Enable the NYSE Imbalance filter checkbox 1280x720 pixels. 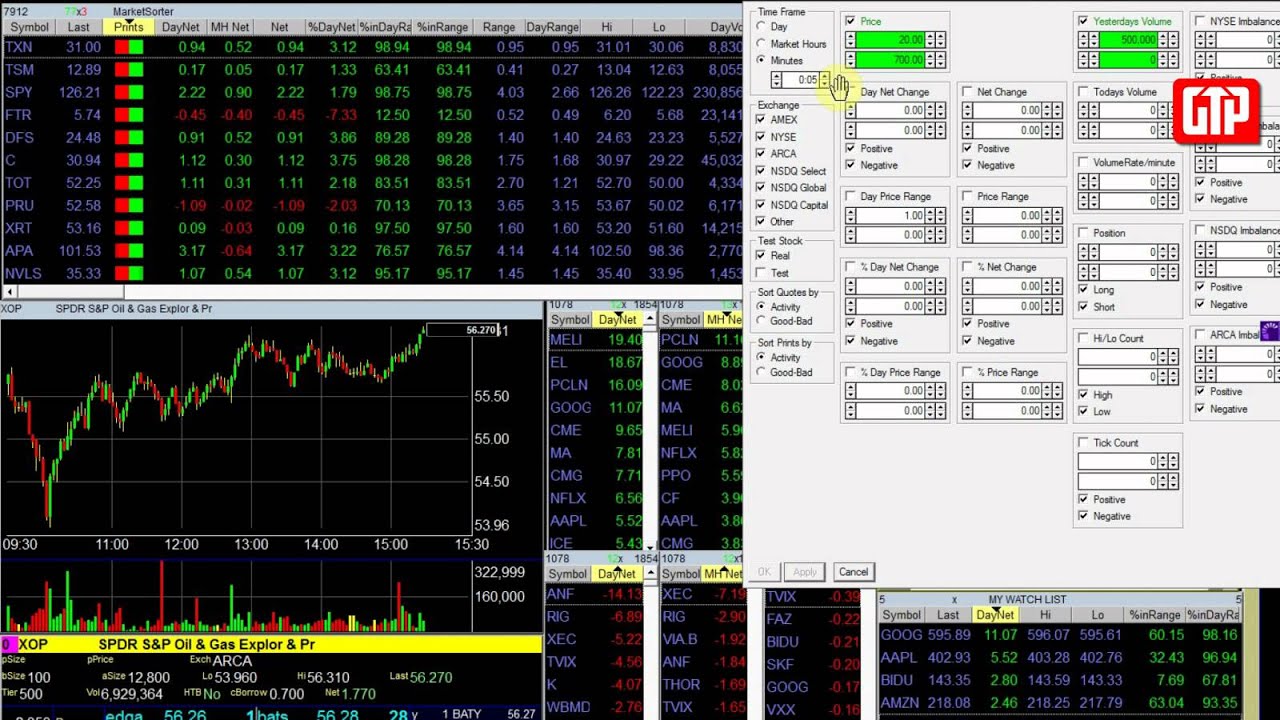coord(1199,21)
